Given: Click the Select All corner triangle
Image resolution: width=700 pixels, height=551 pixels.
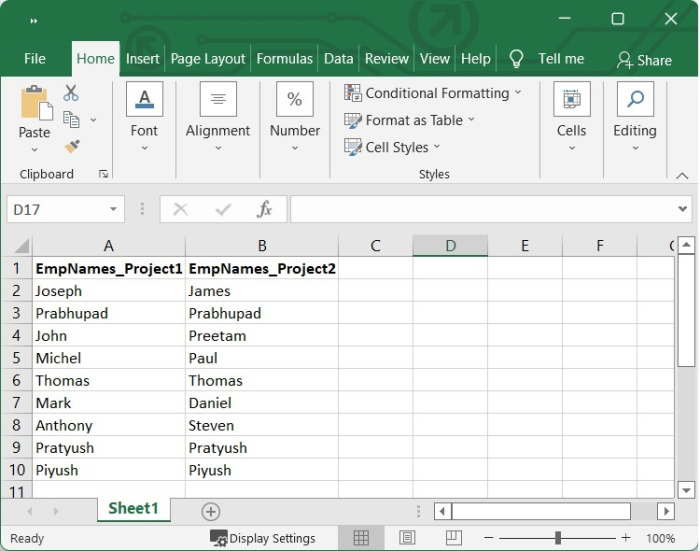Looking at the screenshot, I should pyautogui.click(x=21, y=246).
